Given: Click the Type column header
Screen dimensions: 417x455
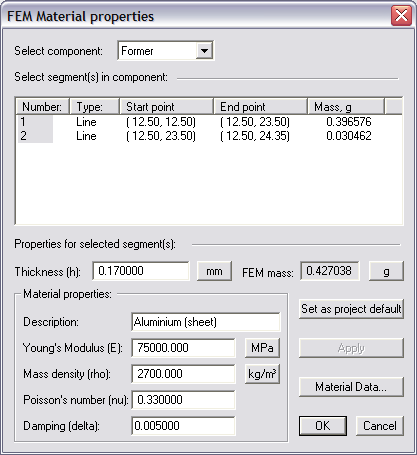Looking at the screenshot, I should pyautogui.click(x=95, y=107).
